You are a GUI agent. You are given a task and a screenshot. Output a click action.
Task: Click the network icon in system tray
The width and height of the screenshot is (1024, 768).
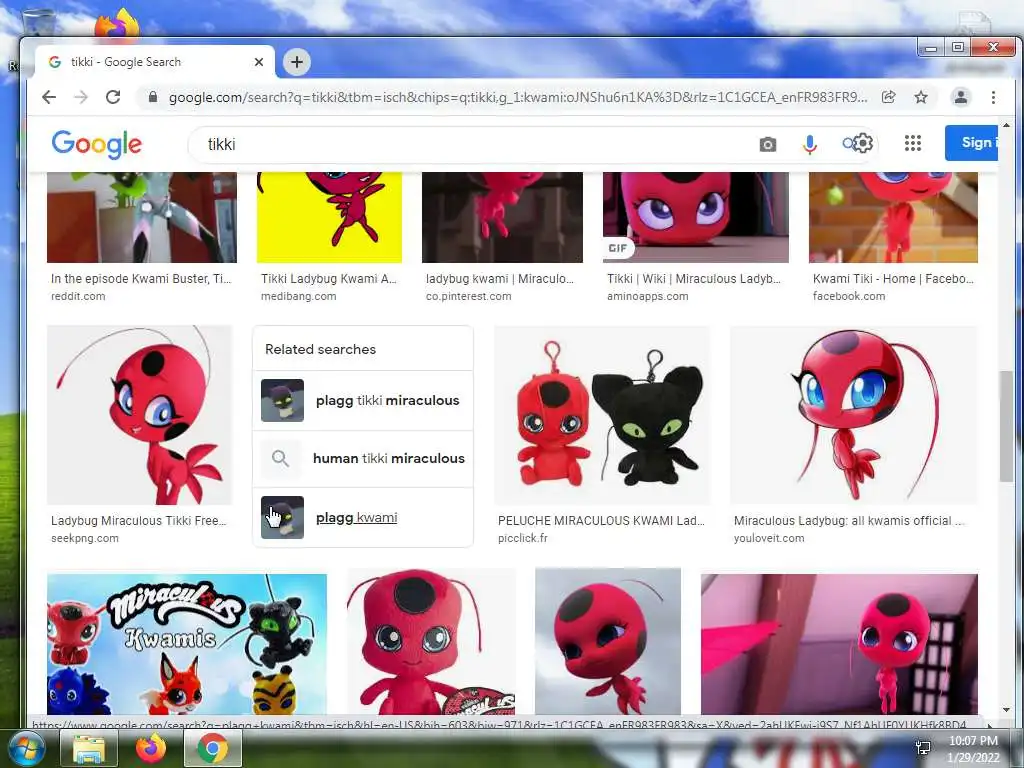tap(923, 748)
